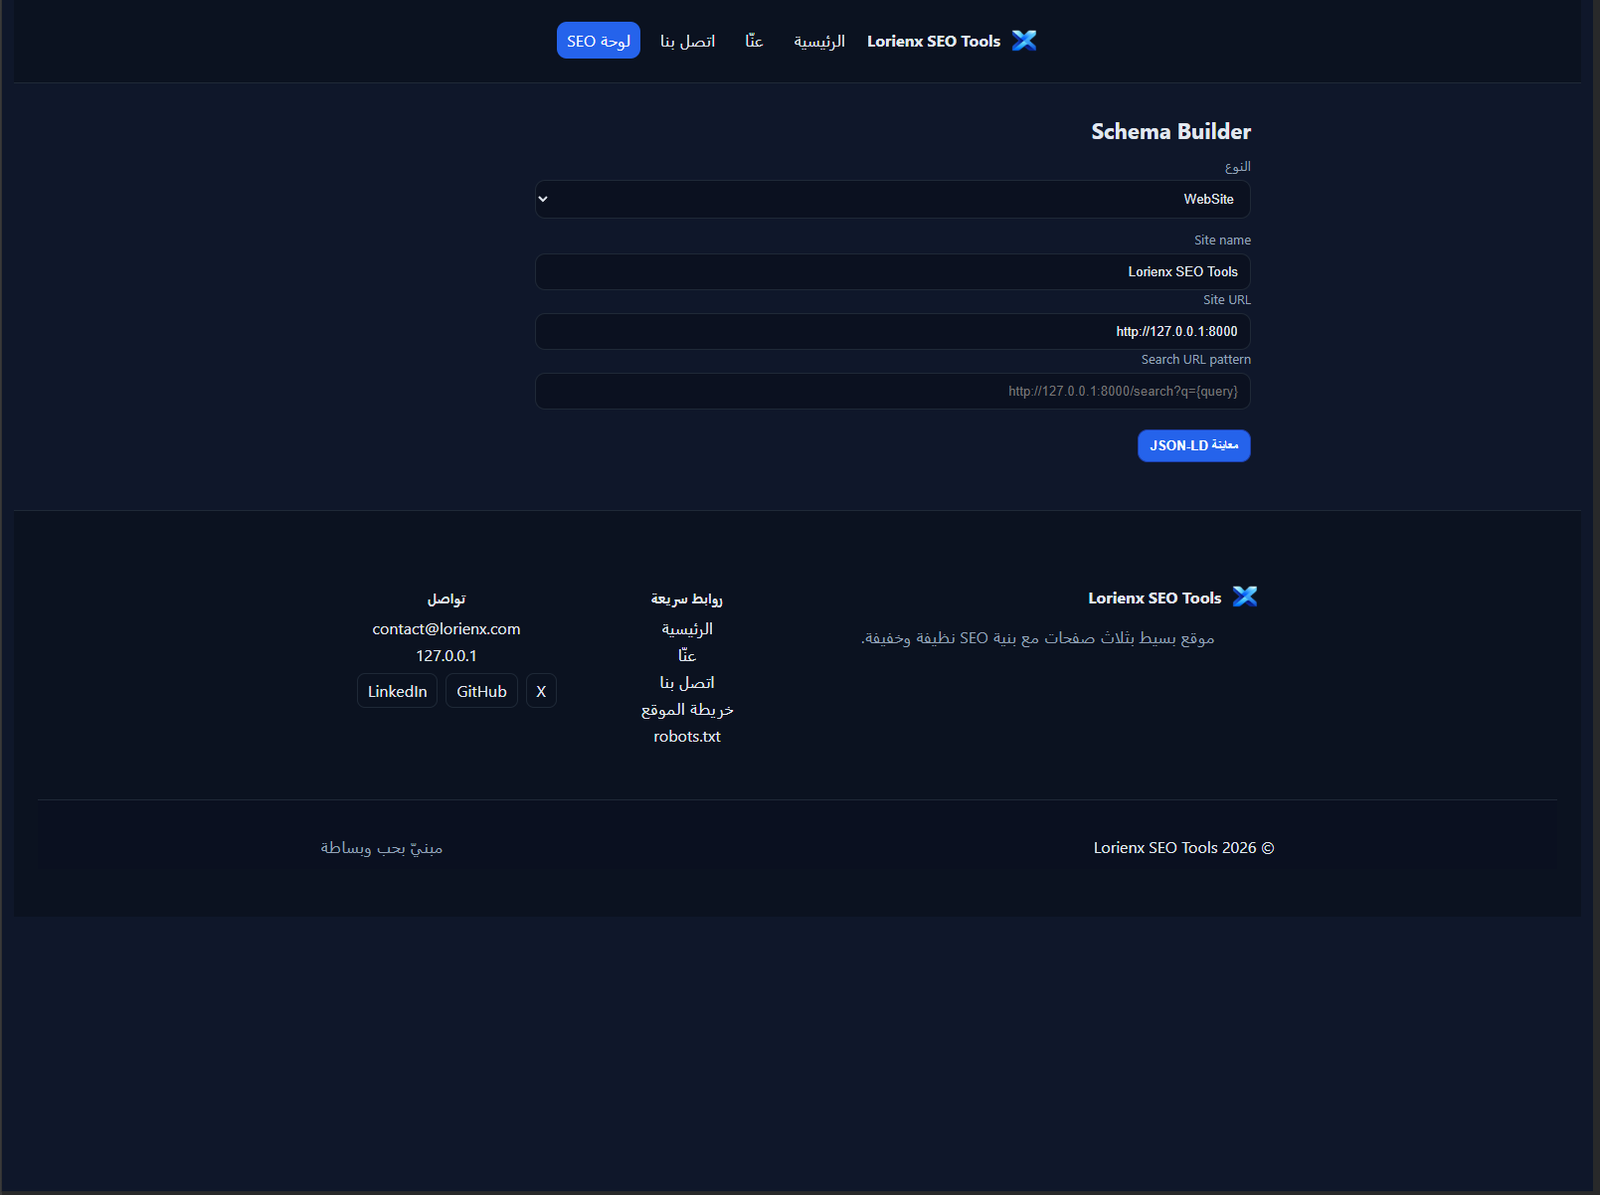Open خريطة الموقع from the footer
1600x1195 pixels.
coord(686,709)
